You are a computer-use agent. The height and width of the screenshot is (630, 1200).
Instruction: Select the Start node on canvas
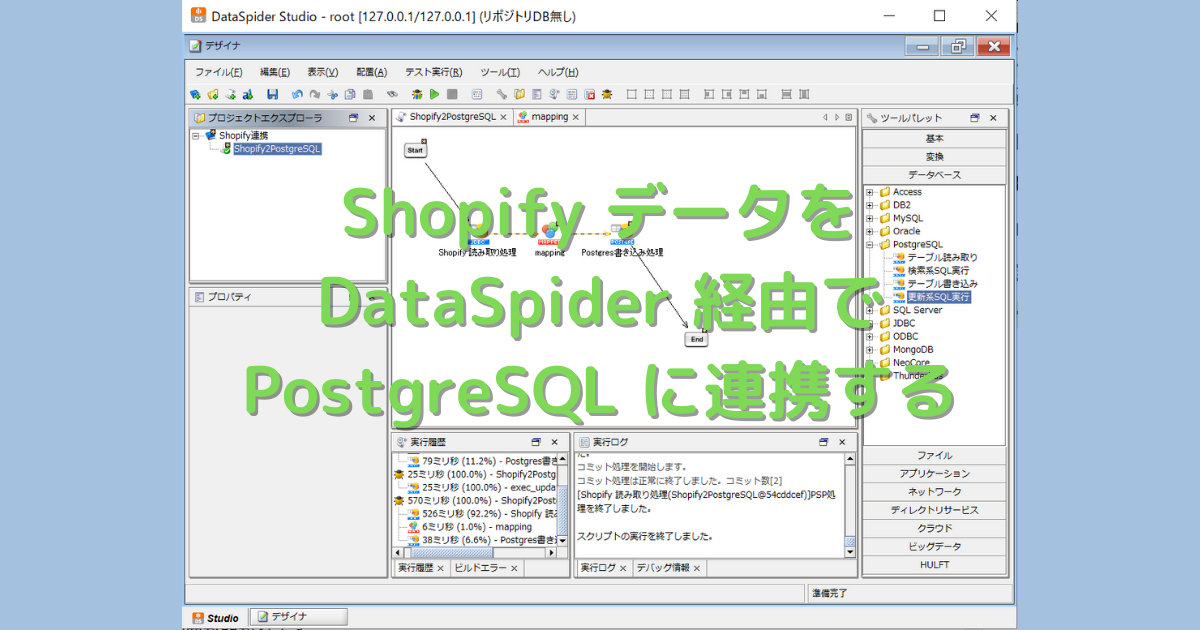(x=416, y=149)
